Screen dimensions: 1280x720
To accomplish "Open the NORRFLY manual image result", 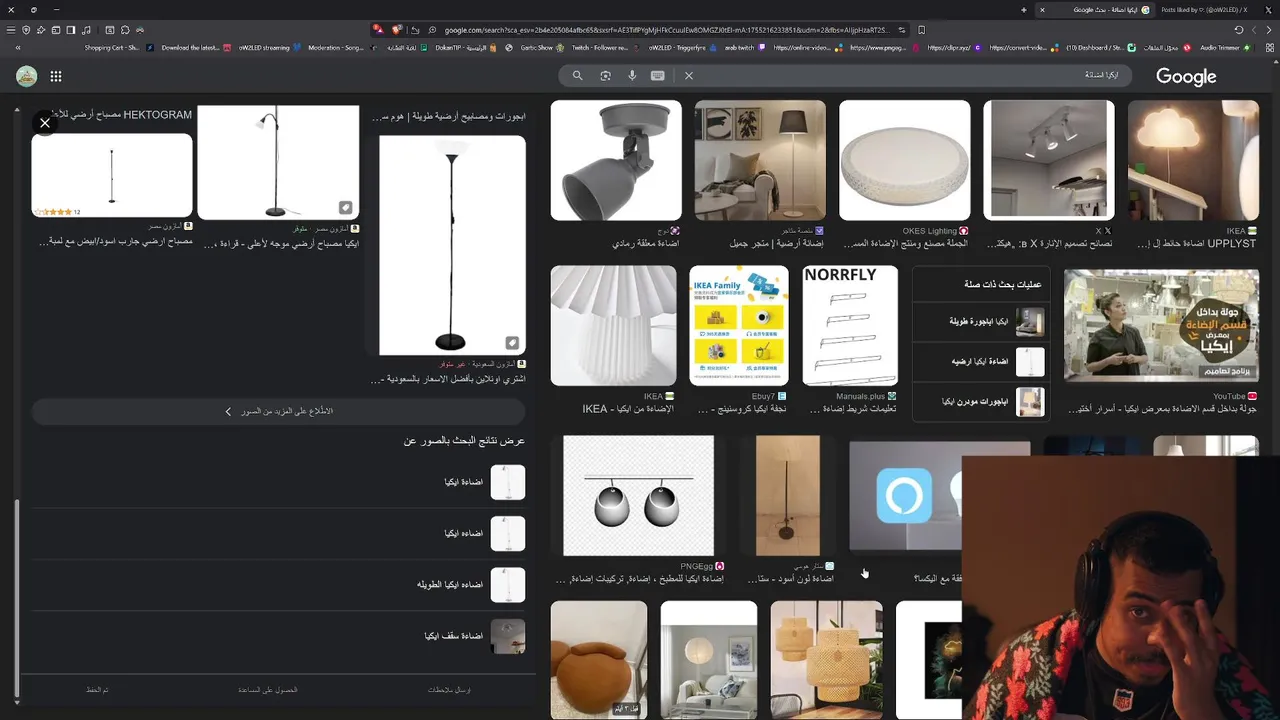I will tap(850, 325).
